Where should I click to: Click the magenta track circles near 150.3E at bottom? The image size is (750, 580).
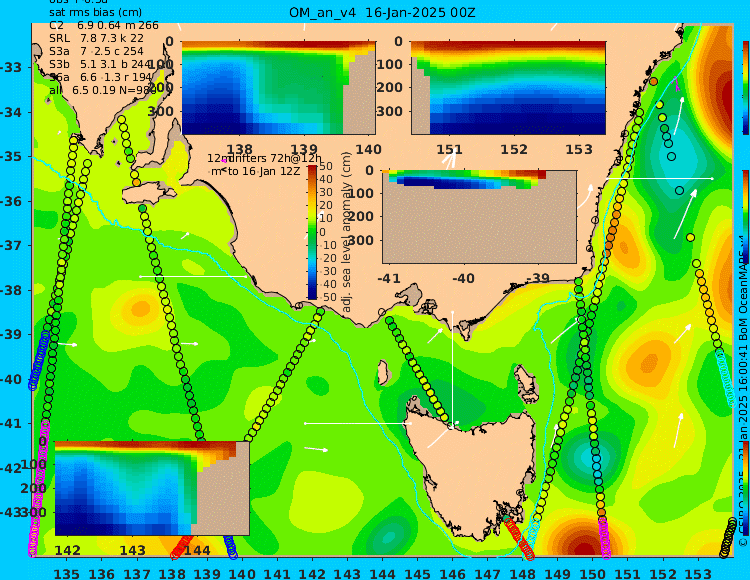tap(604, 537)
